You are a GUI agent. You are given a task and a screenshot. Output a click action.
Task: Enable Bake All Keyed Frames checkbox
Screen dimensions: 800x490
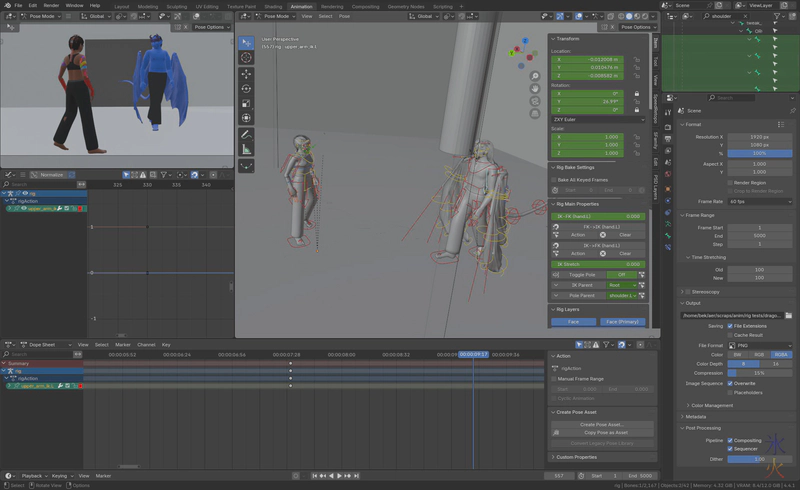pos(554,180)
